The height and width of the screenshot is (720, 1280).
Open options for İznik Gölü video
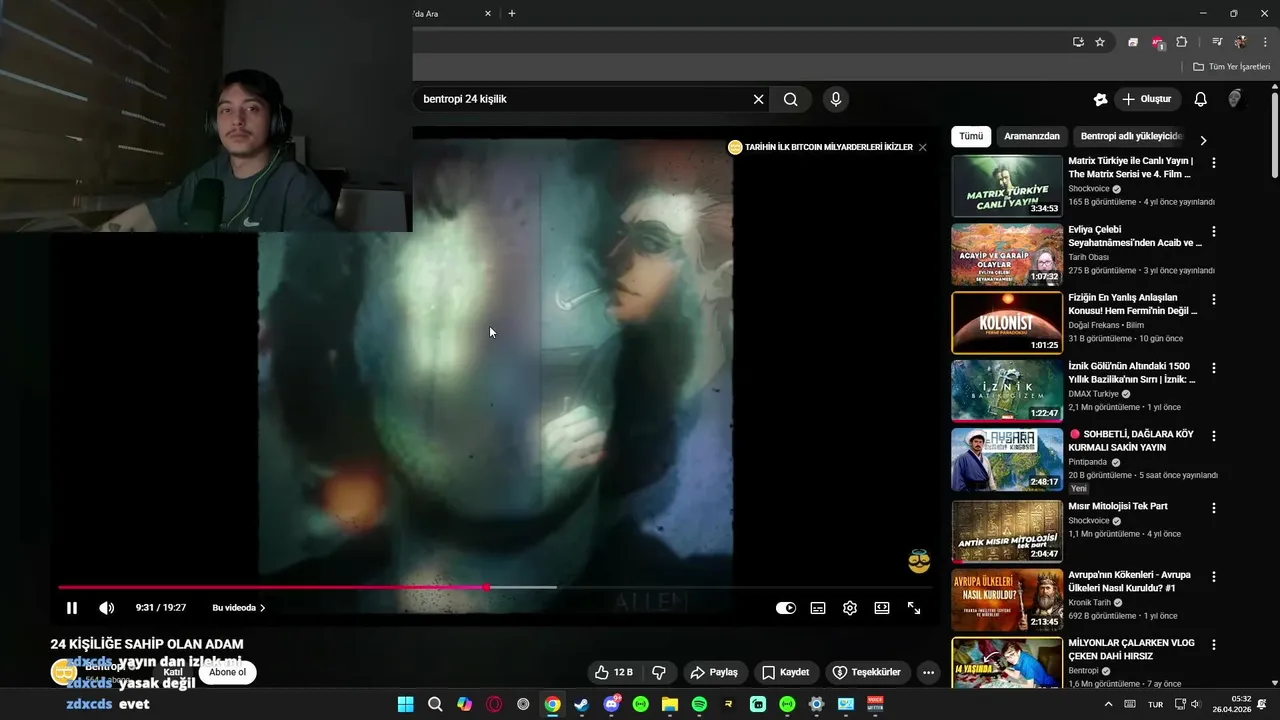tap(1214, 367)
